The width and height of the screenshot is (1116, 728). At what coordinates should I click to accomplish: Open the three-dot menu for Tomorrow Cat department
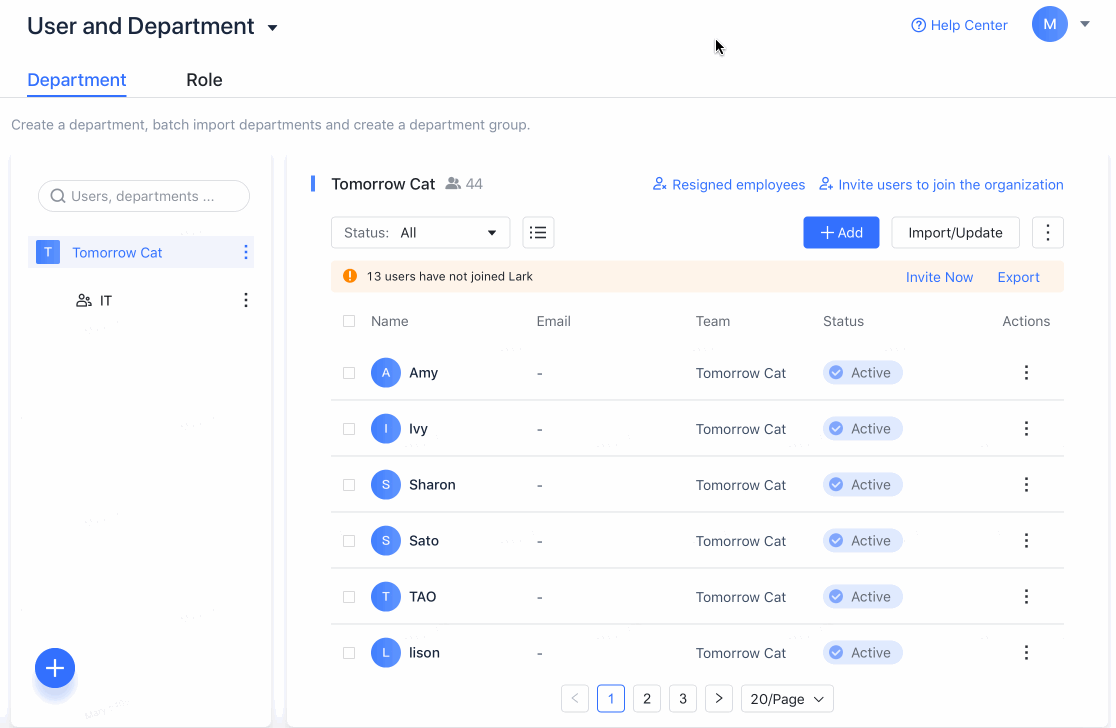pyautogui.click(x=246, y=253)
